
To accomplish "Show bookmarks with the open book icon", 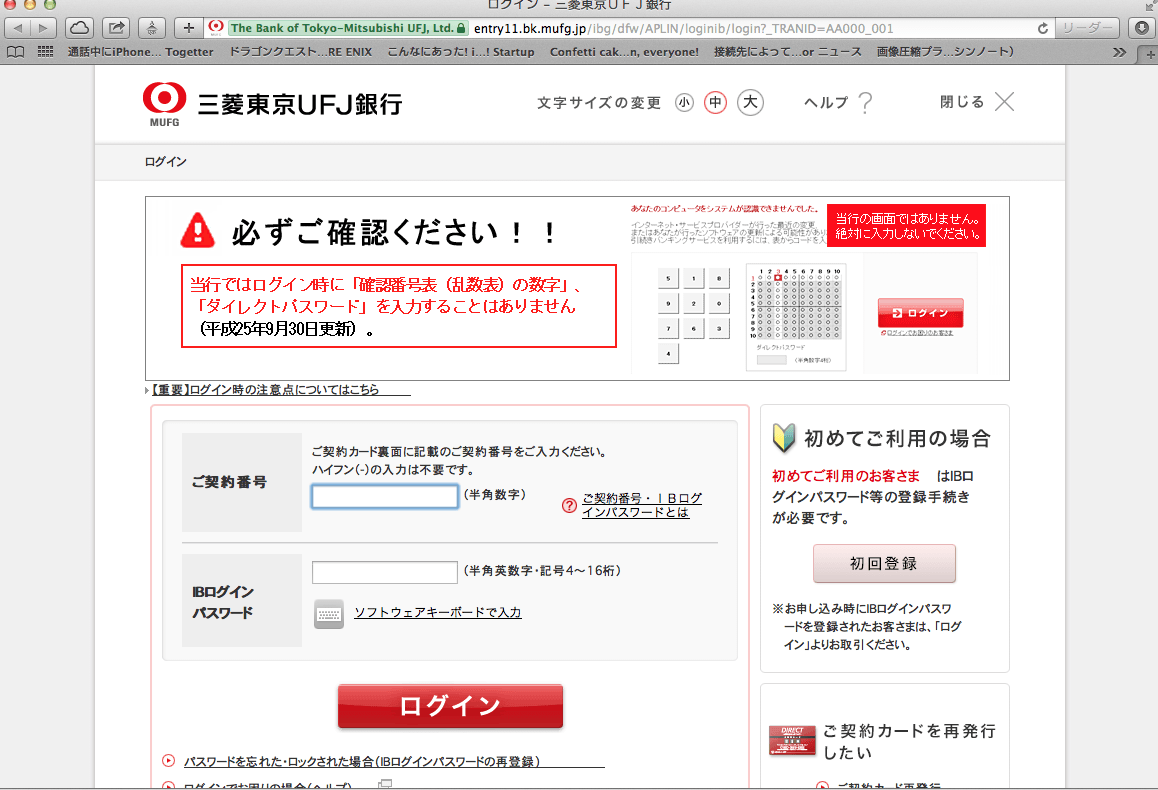I will [15, 51].
